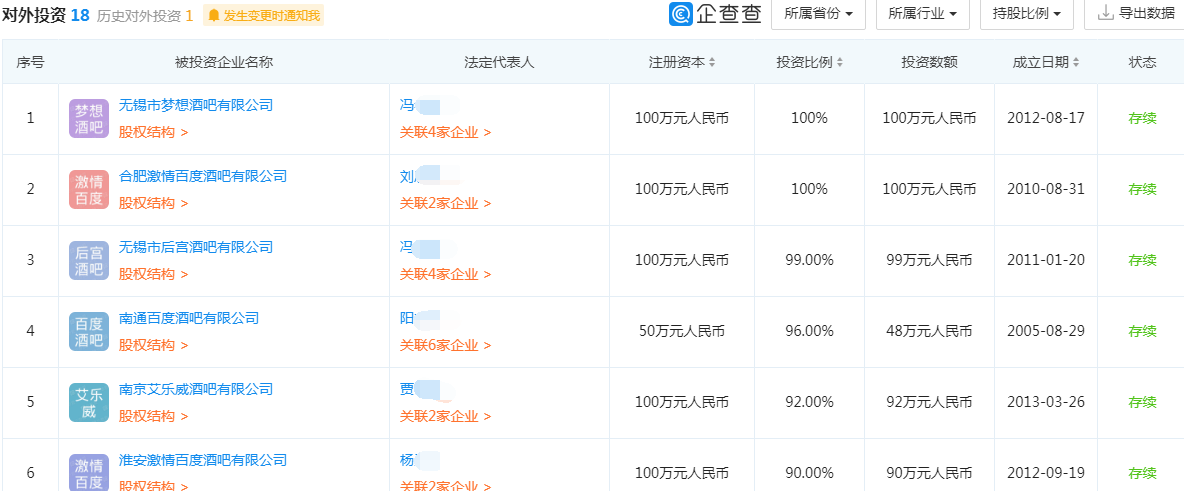Click the 法定代表人 column header
Screen dimensions: 1184x491
[x=499, y=63]
